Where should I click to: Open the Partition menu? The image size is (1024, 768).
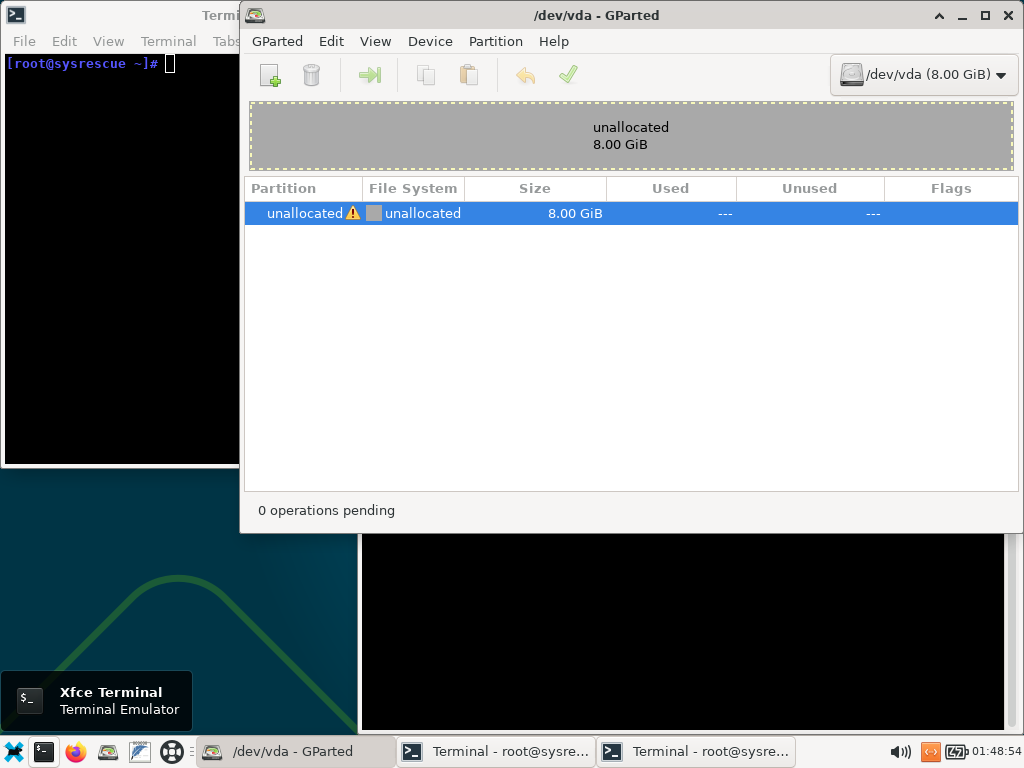[x=496, y=41]
